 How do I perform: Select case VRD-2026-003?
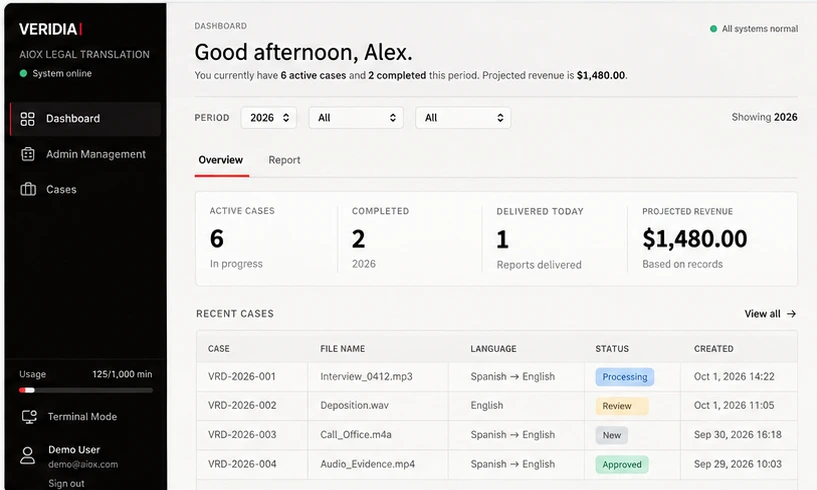pos(242,435)
